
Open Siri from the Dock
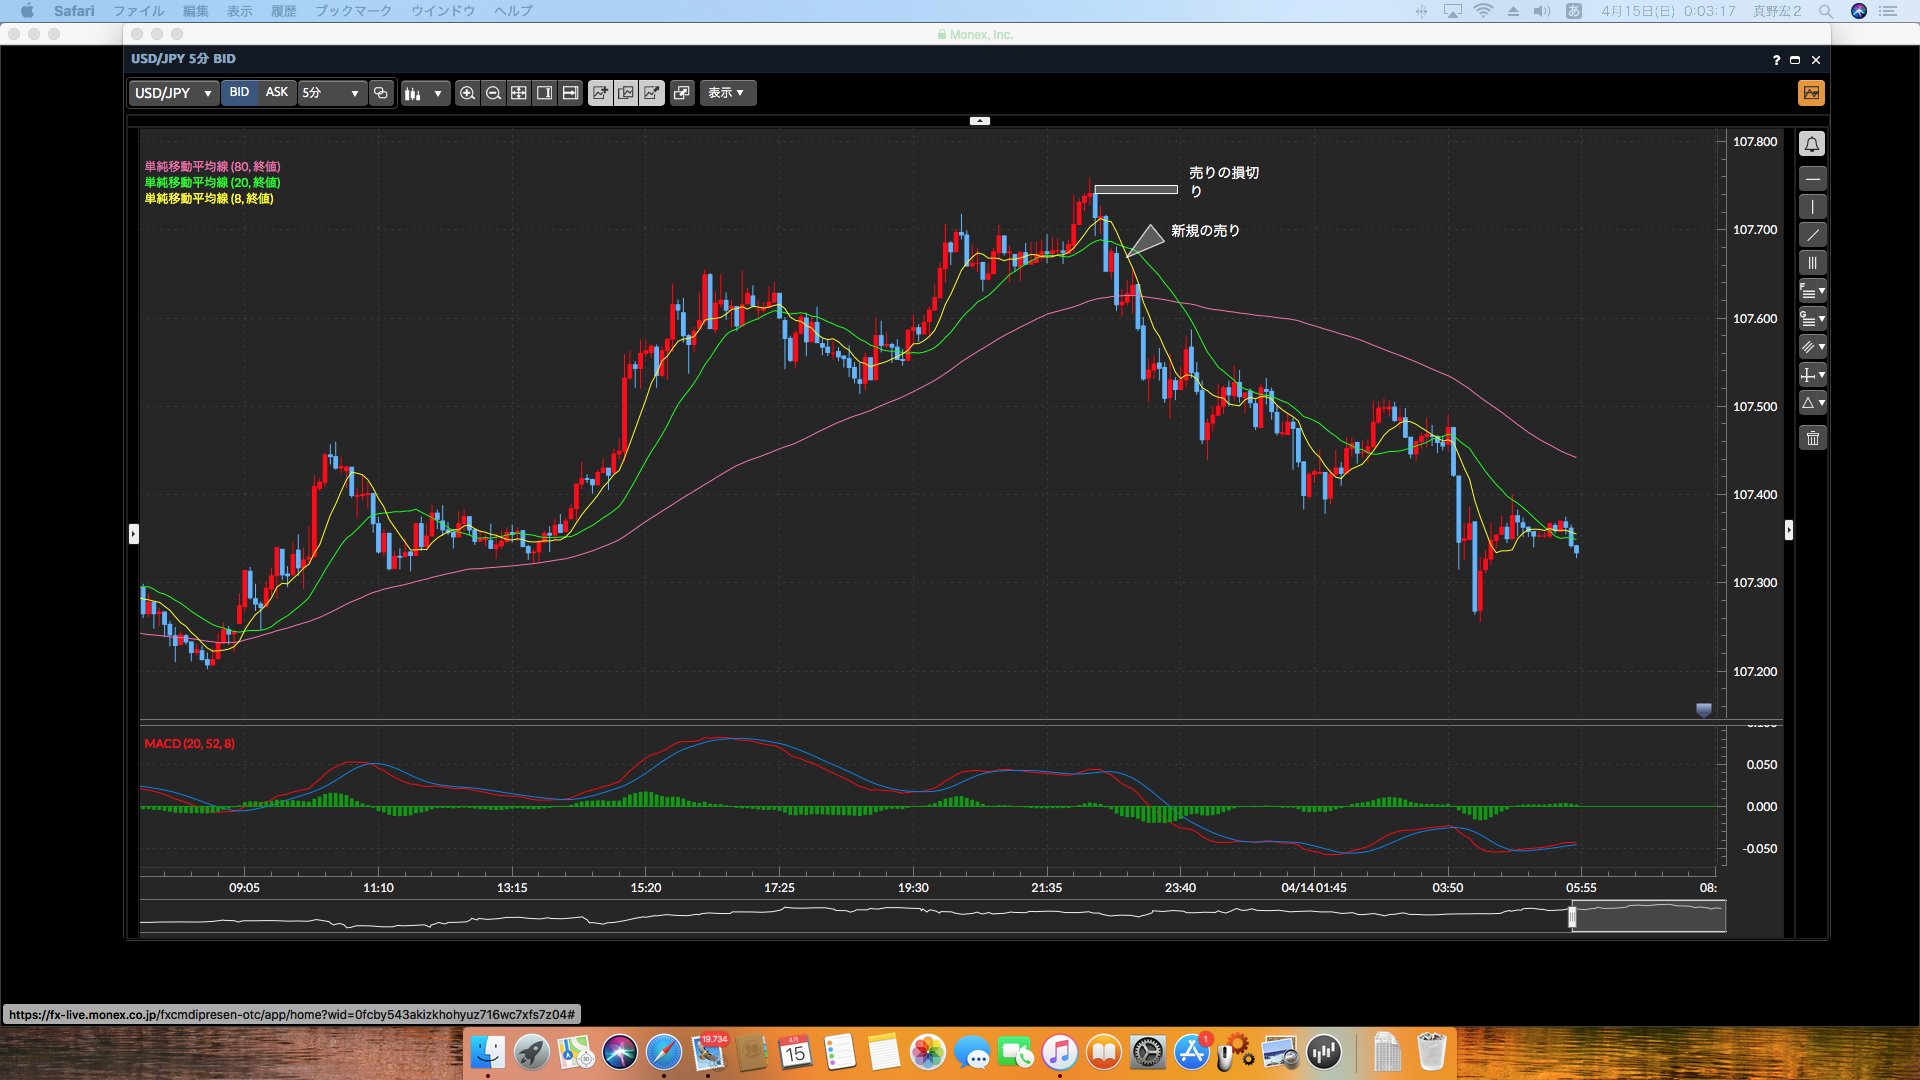(x=620, y=1052)
